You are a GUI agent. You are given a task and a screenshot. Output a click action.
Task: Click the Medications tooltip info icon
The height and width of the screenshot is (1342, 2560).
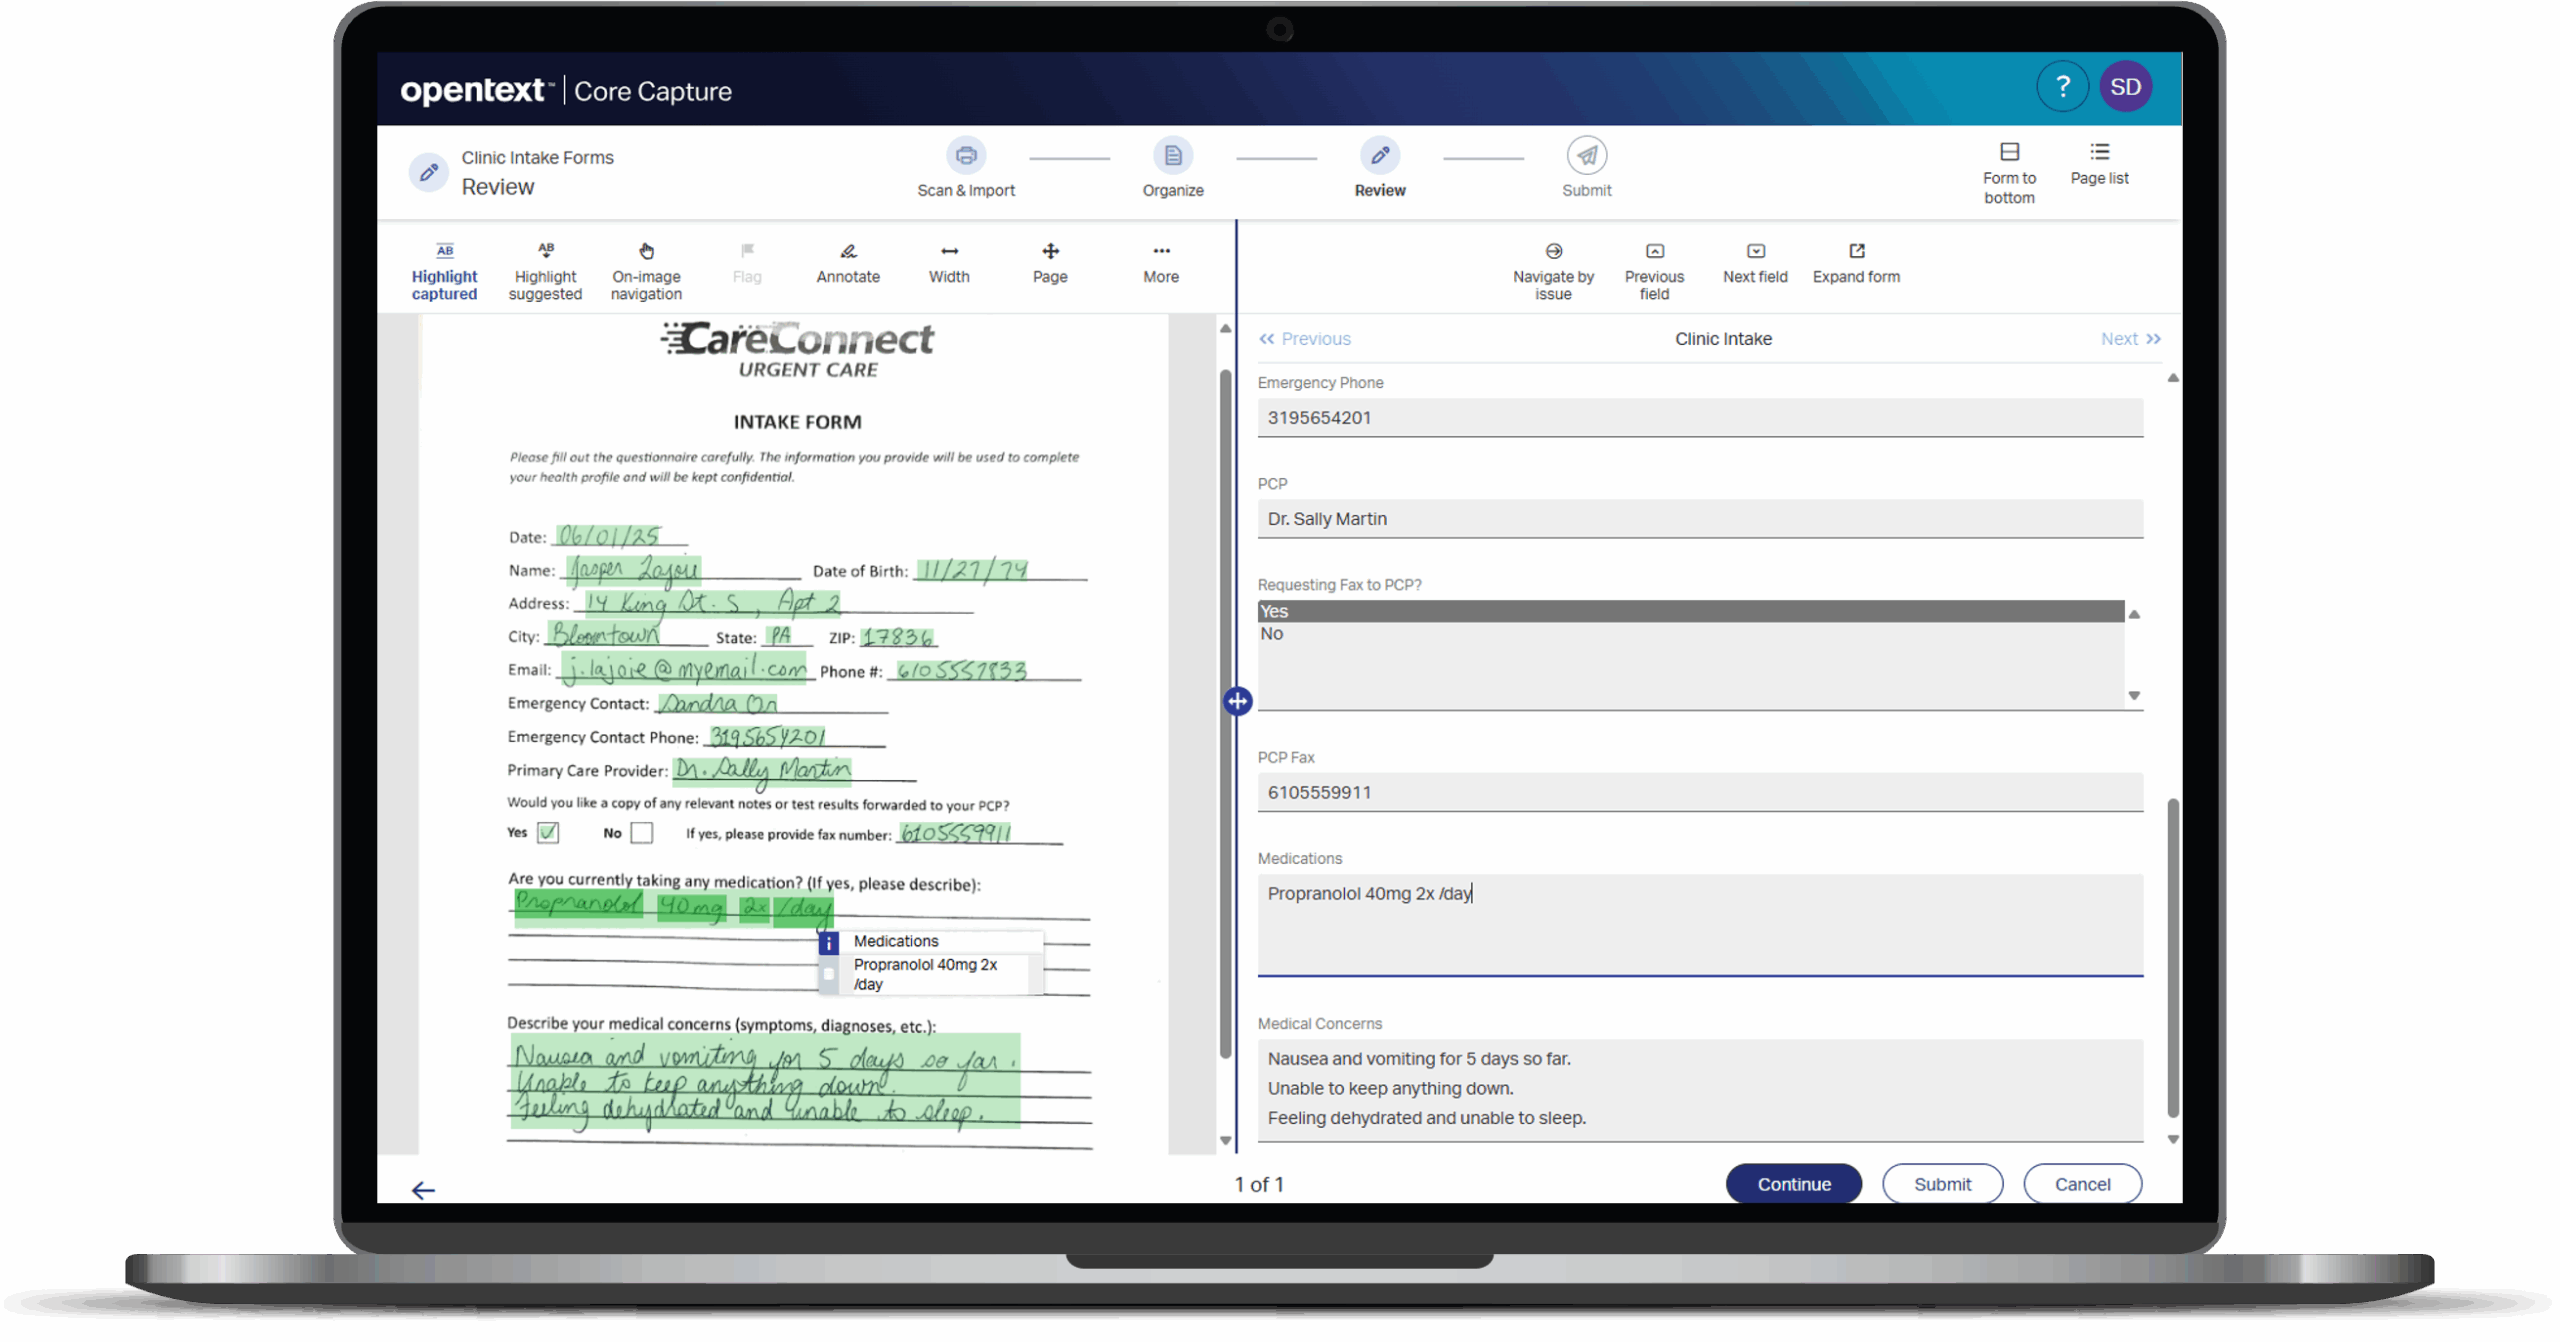click(829, 943)
